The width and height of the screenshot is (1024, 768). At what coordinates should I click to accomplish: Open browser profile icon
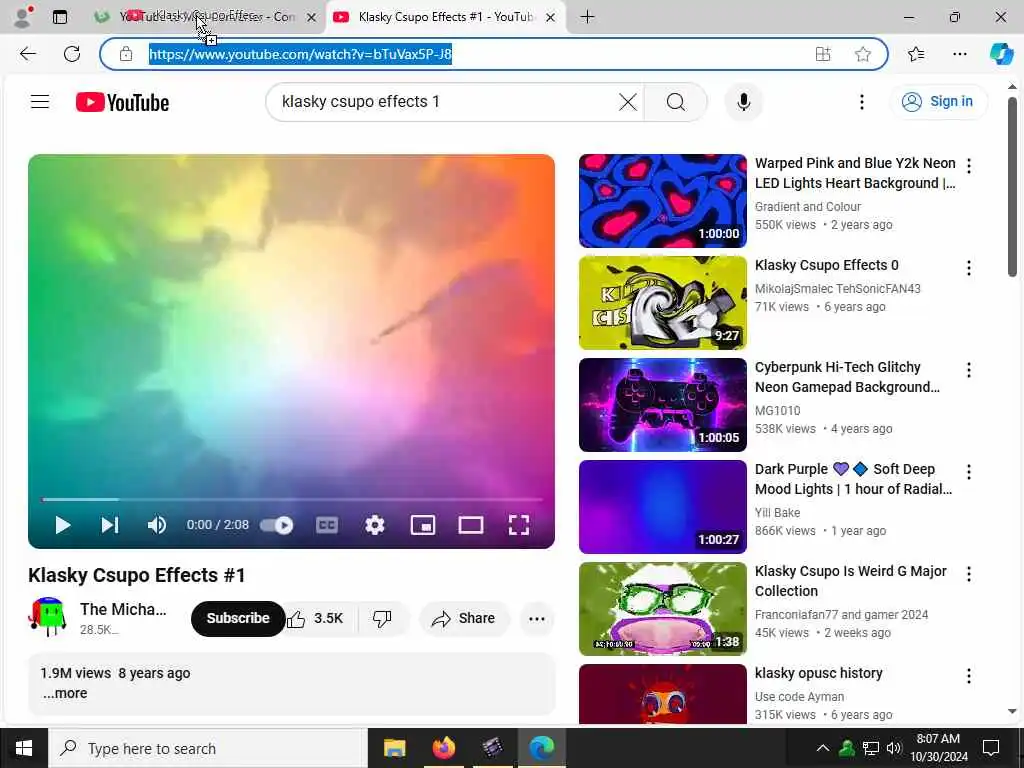pos(23,17)
